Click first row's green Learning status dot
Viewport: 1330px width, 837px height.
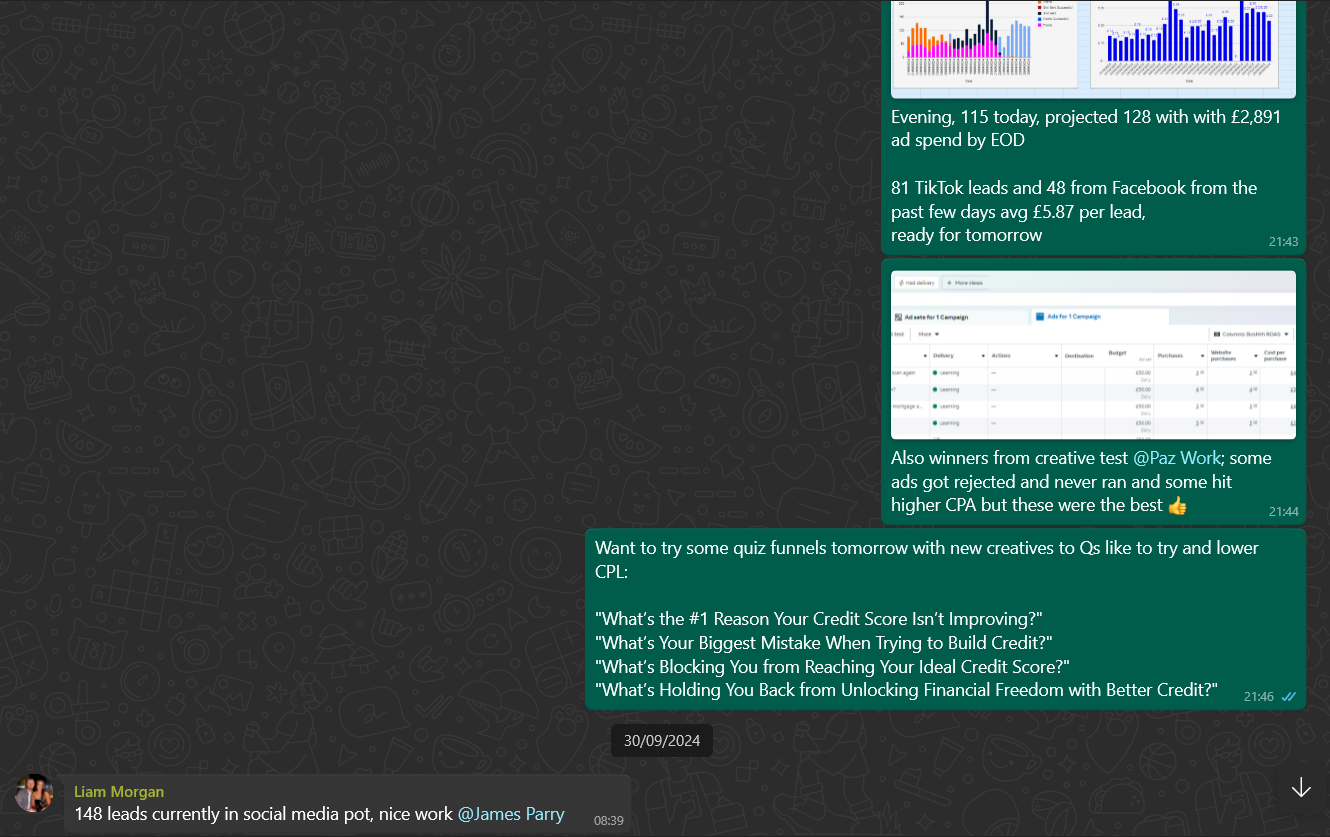(x=935, y=373)
